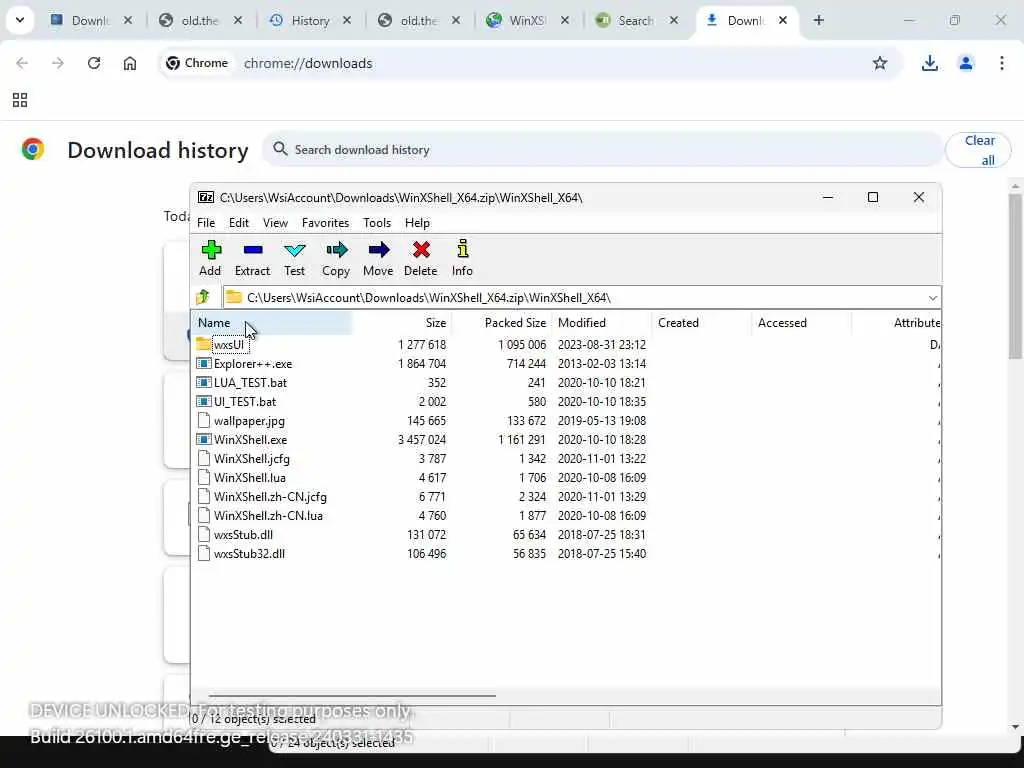Click the LUA_TEST.bat file icon
This screenshot has height=768, width=1024.
204,383
